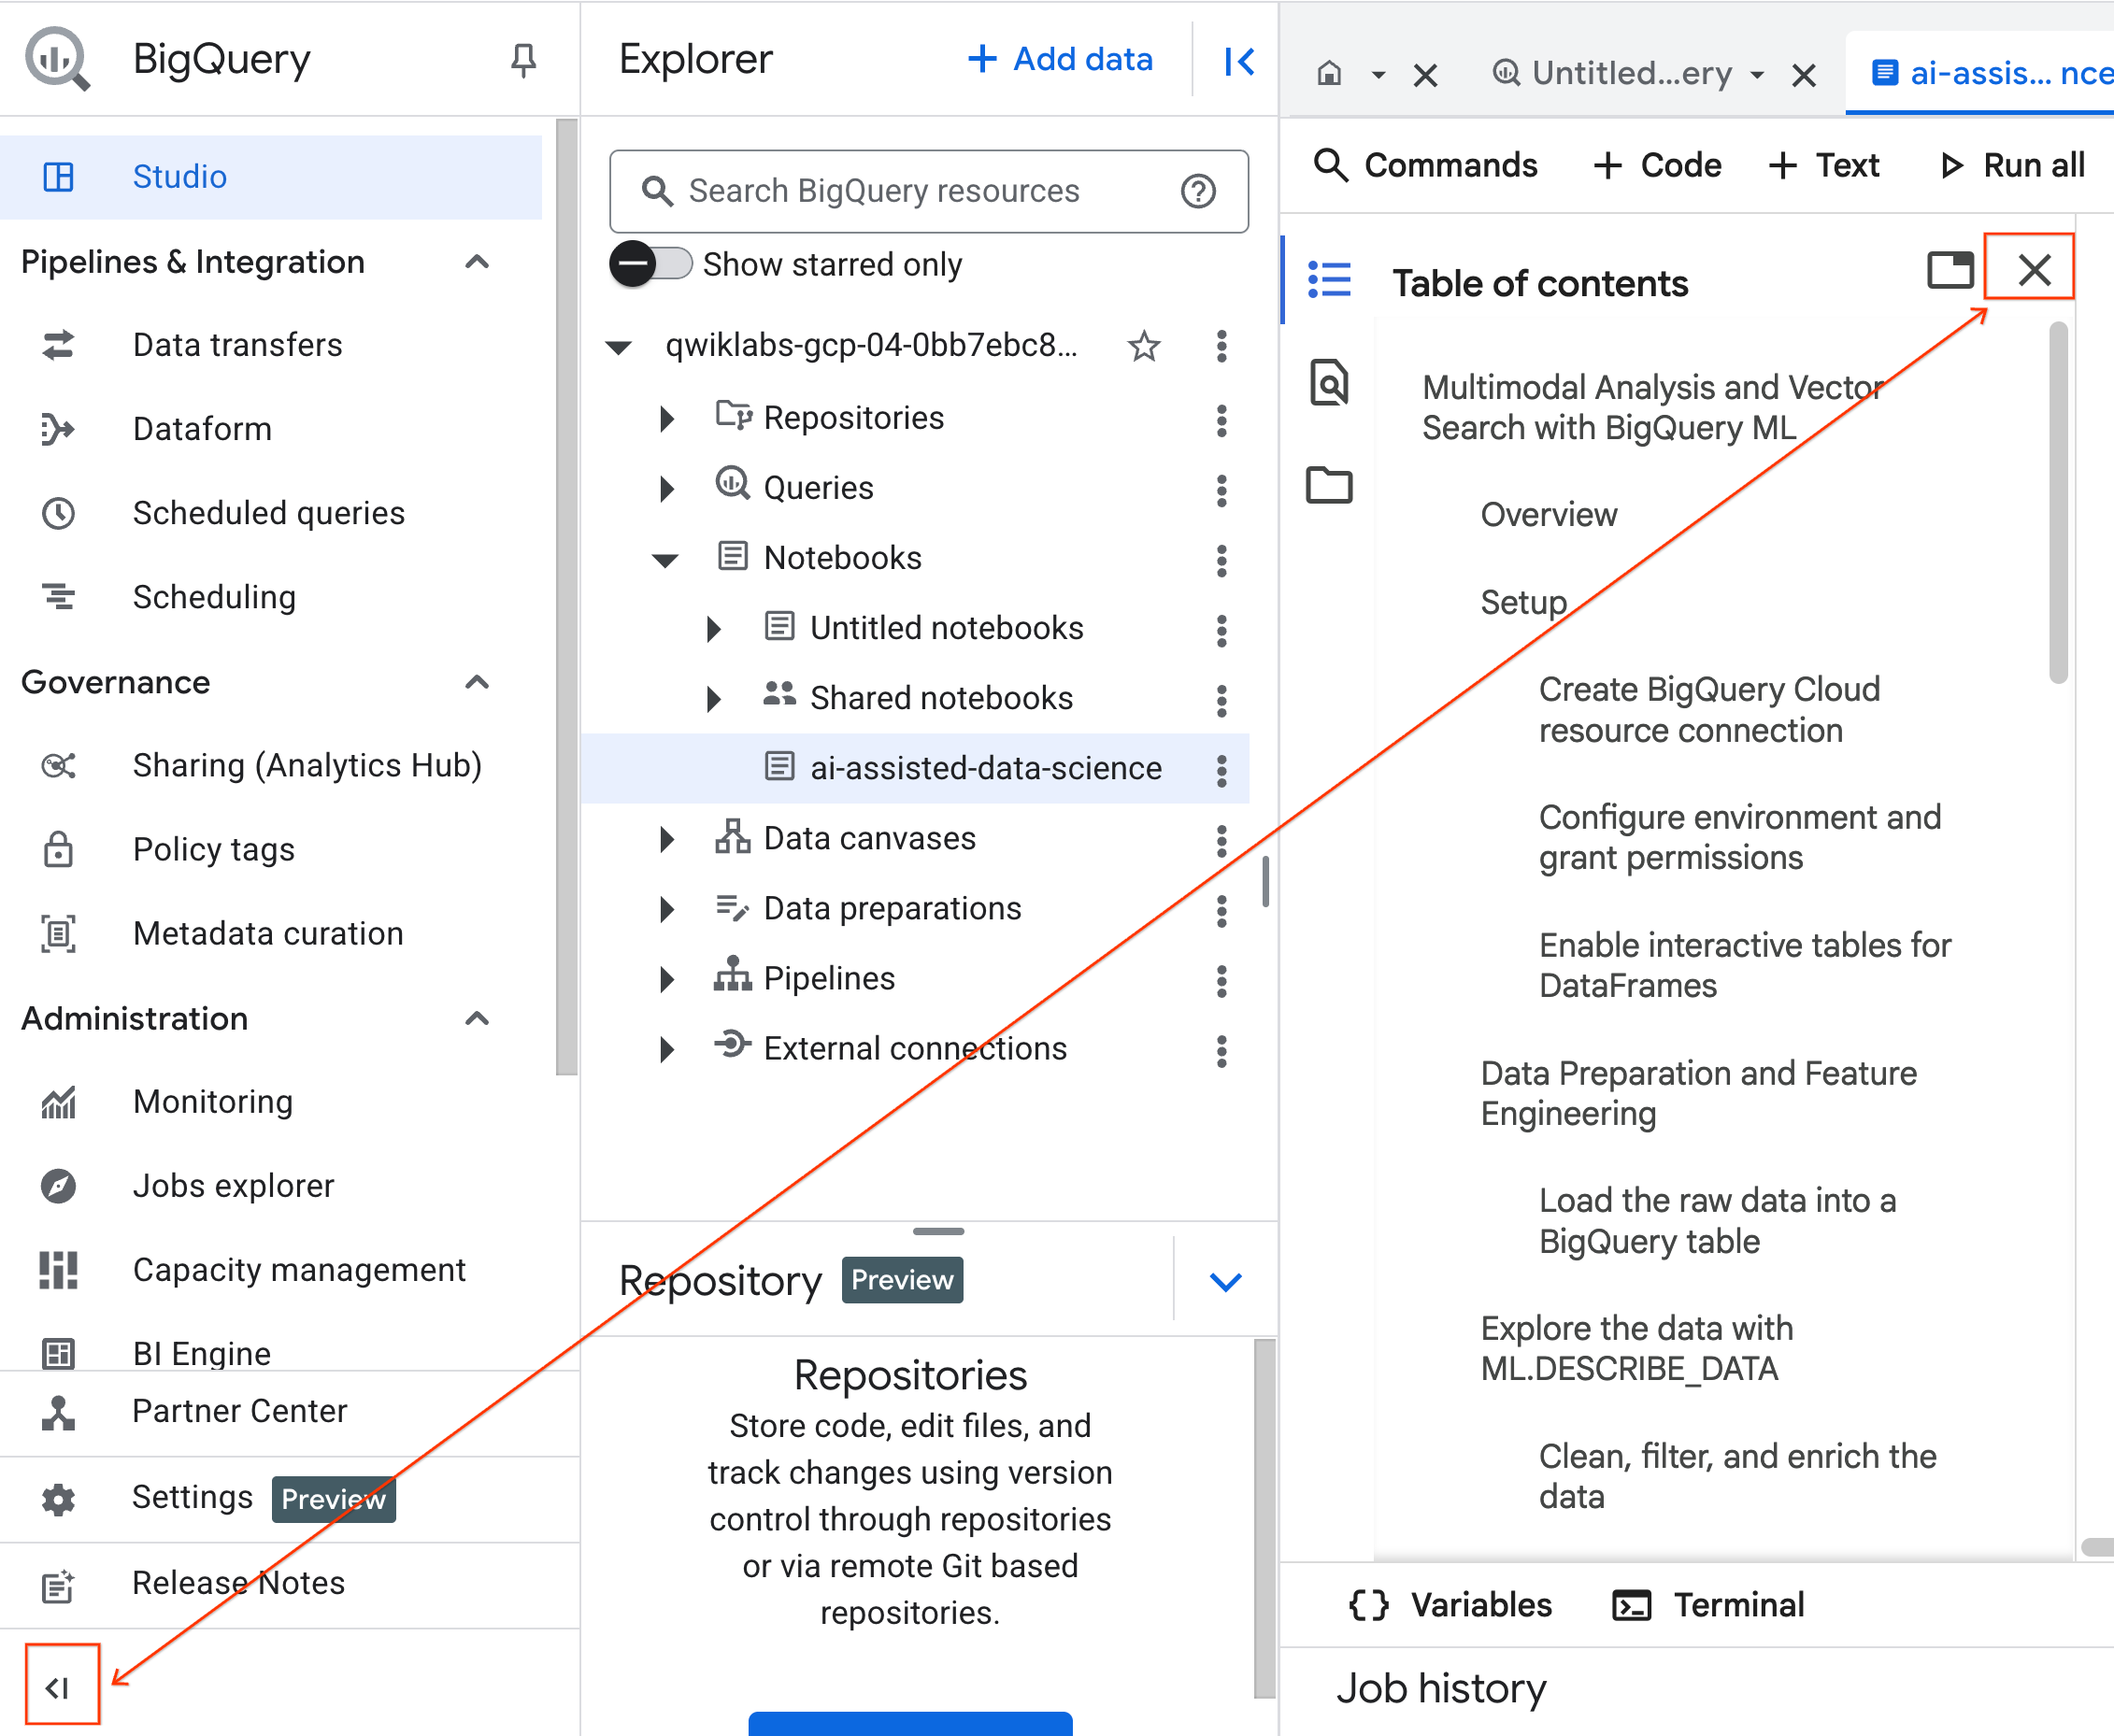
Task: Open the notebook find-and-replace sidebar icon
Action: pos(1329,383)
